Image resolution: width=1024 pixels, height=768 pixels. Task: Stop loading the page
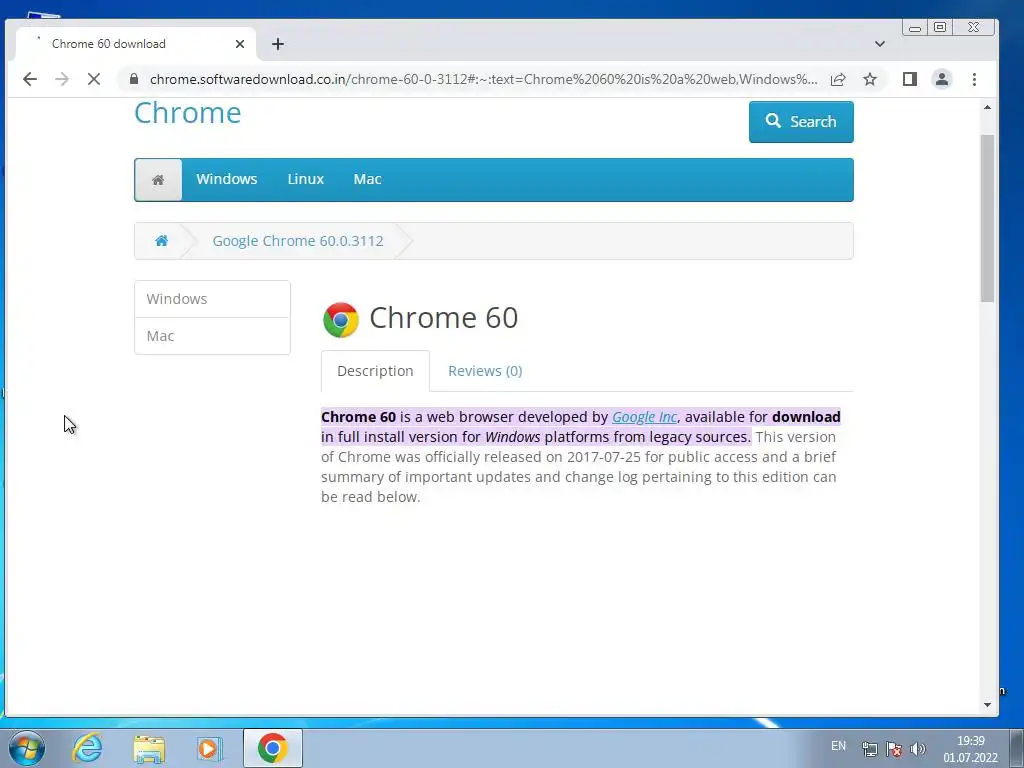93,79
